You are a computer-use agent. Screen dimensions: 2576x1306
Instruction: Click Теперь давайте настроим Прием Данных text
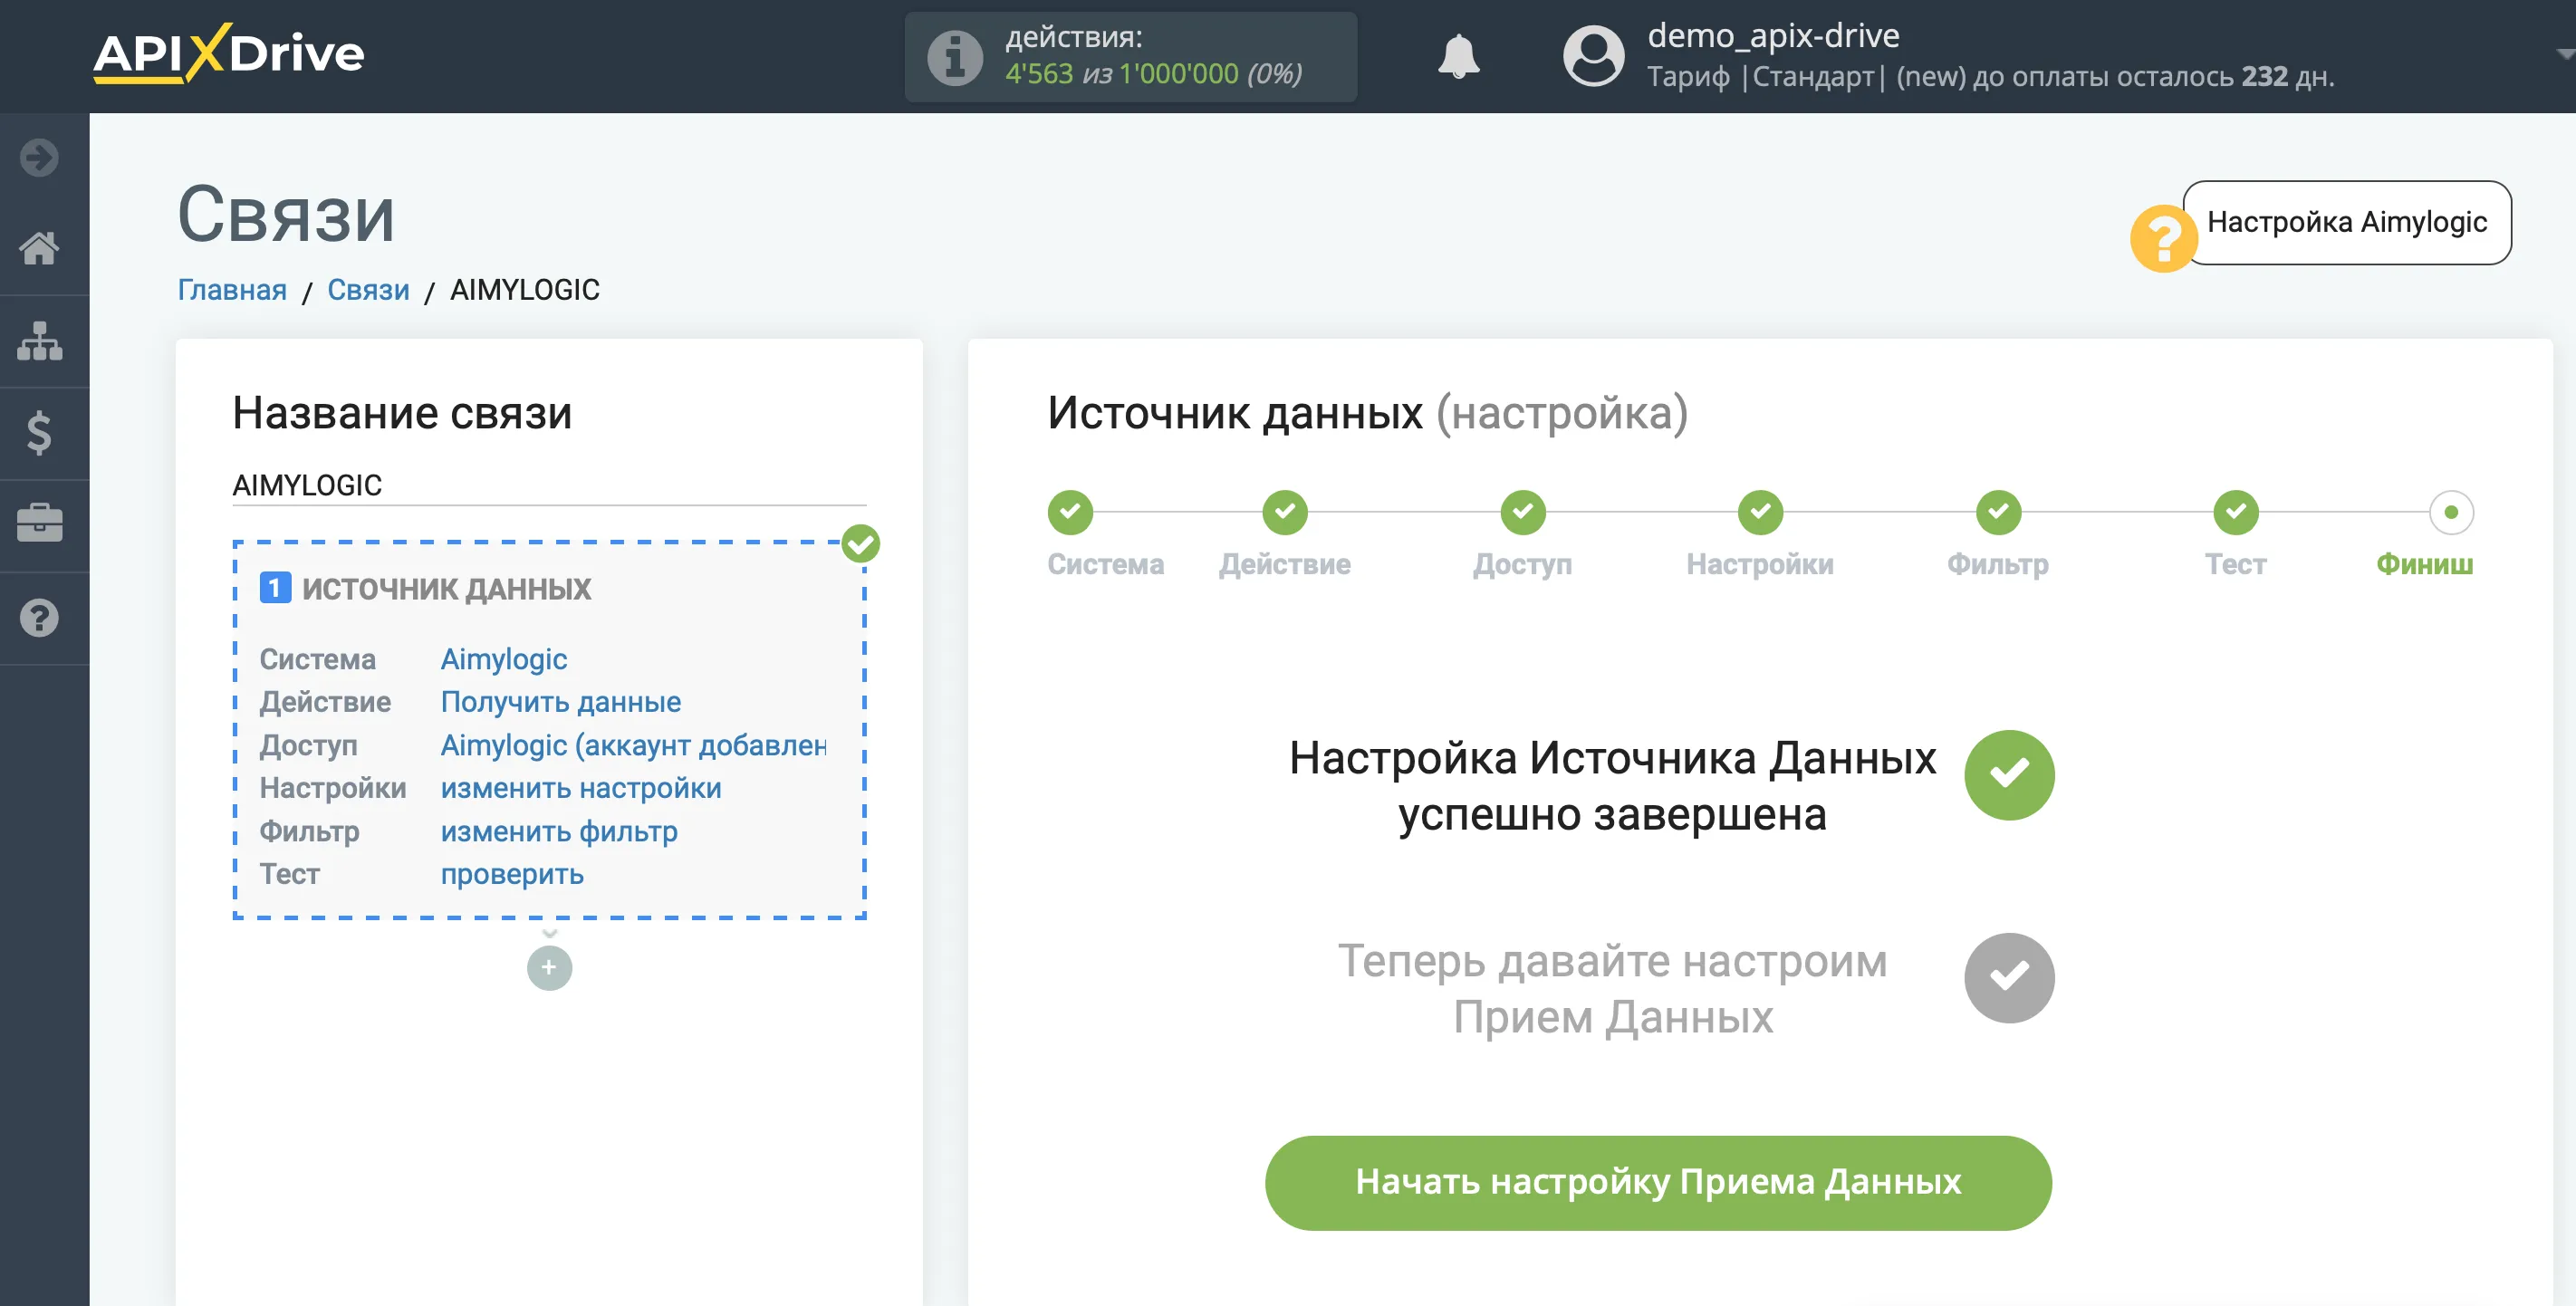pyautogui.click(x=1612, y=988)
